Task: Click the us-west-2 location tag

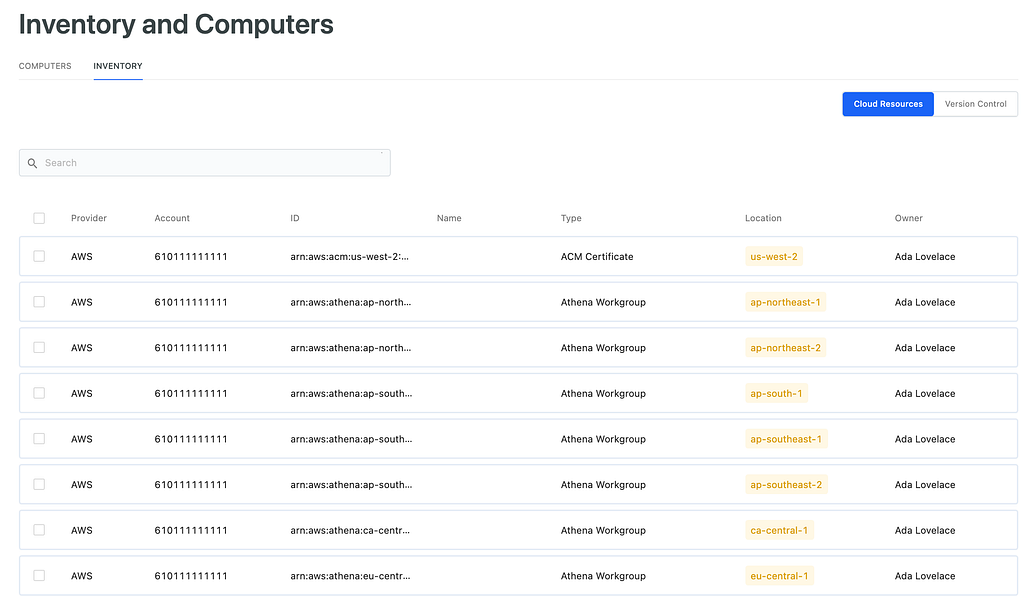Action: click(x=774, y=257)
